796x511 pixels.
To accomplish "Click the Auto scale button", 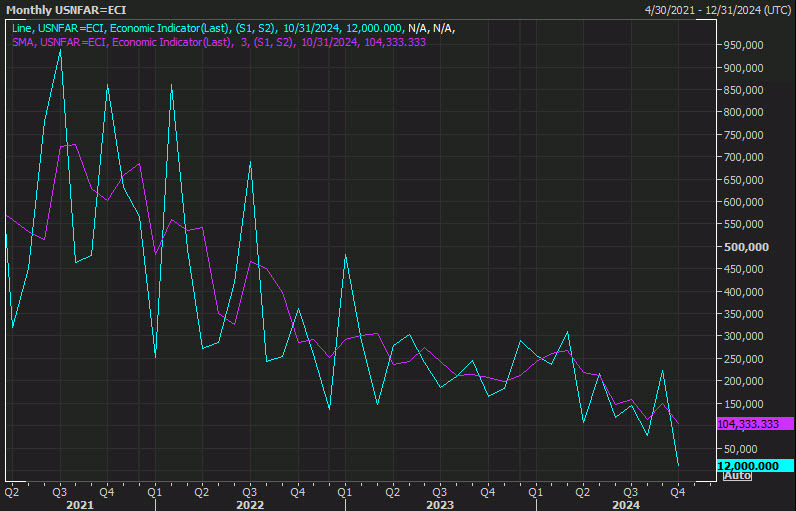I will [738, 475].
